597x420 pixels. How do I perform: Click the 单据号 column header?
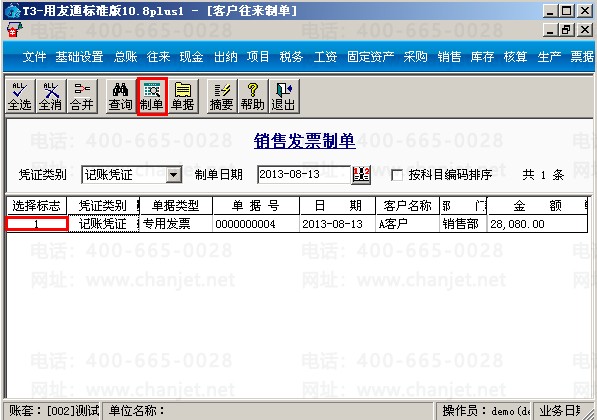click(256, 206)
